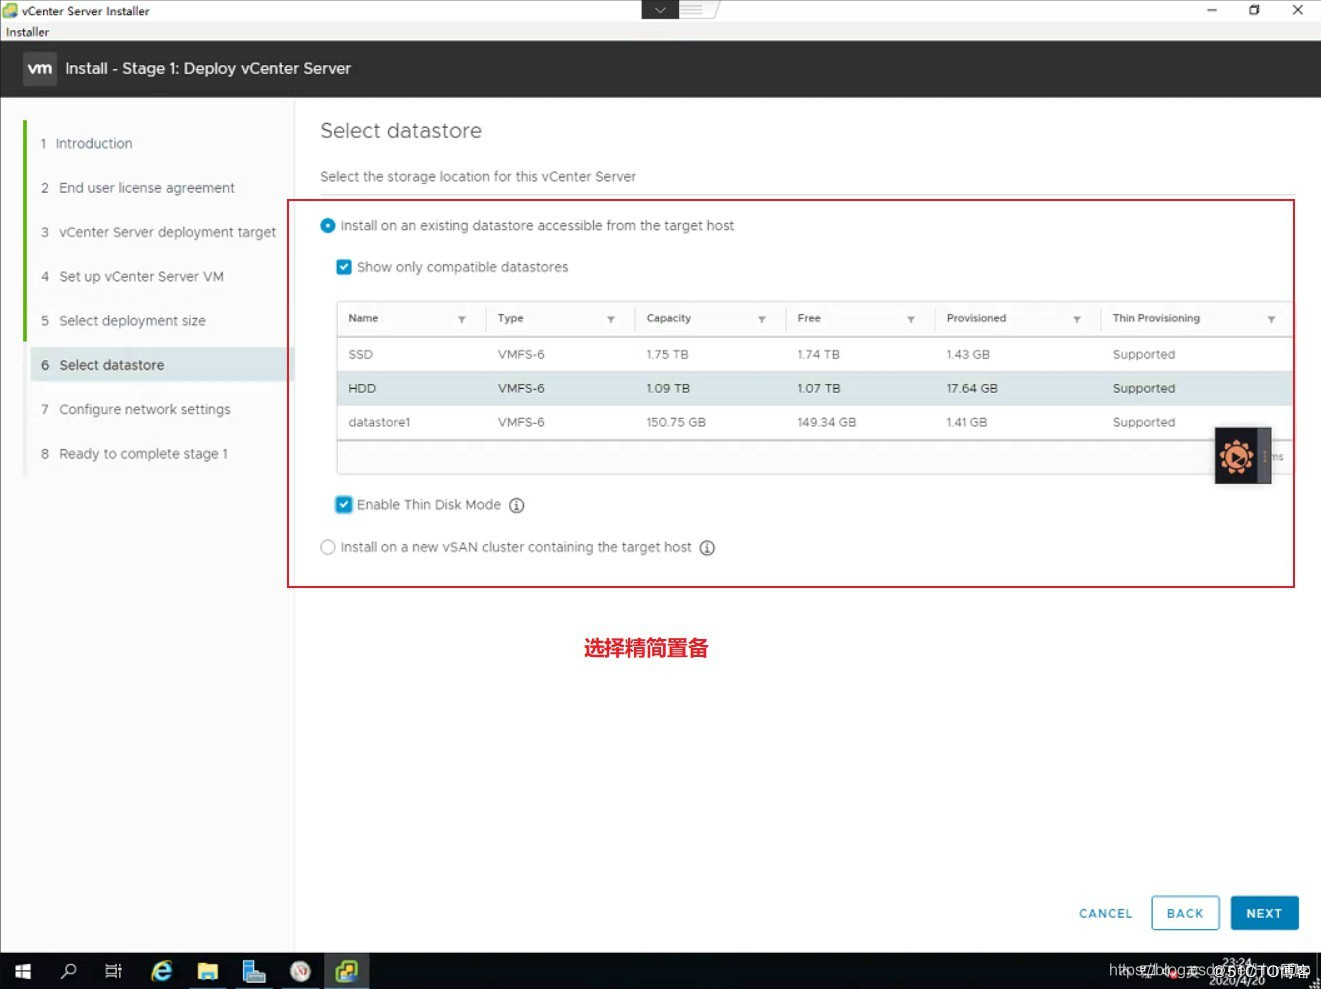Open the vSAN cluster option info icon
This screenshot has height=989, width=1321.
[707, 548]
